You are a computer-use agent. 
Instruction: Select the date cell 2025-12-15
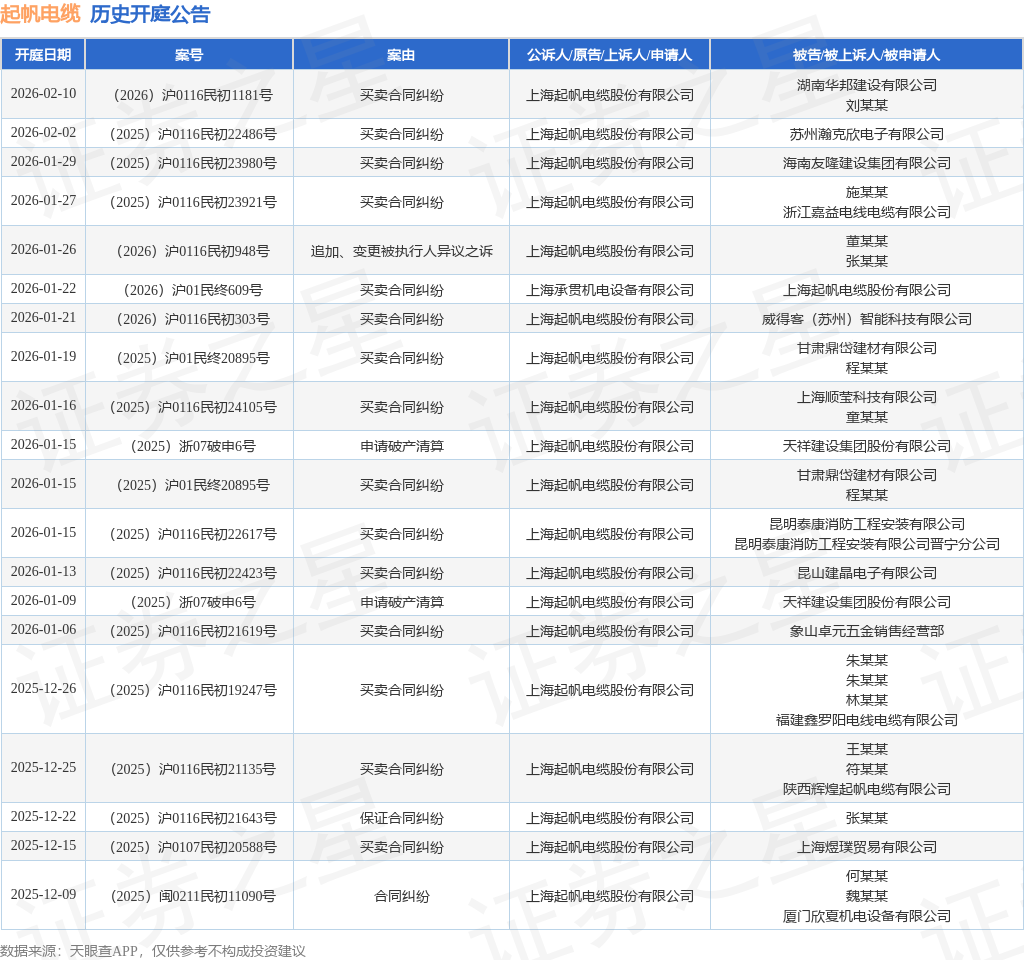point(43,845)
